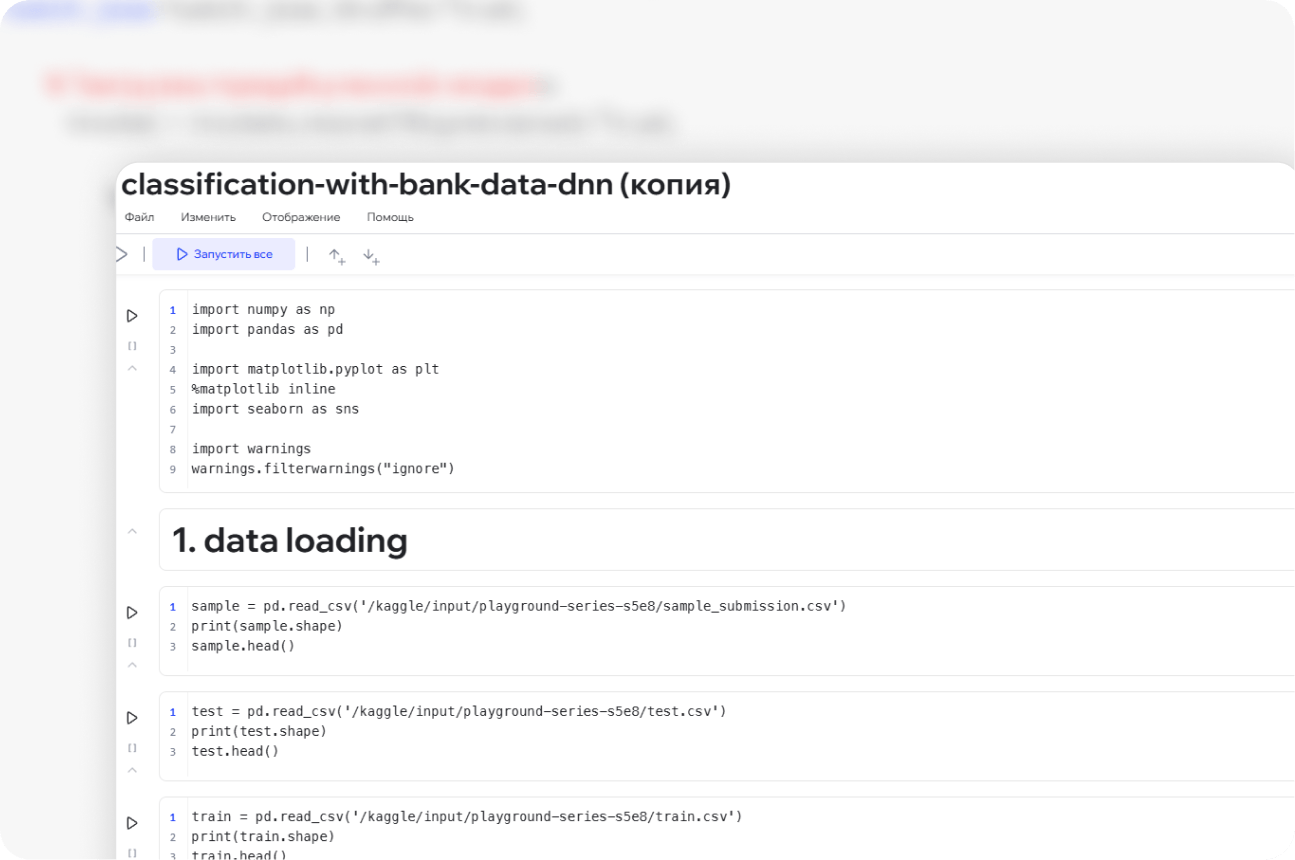Click execution count brackets of imports cell
This screenshot has height=860, width=1295.
point(132,346)
